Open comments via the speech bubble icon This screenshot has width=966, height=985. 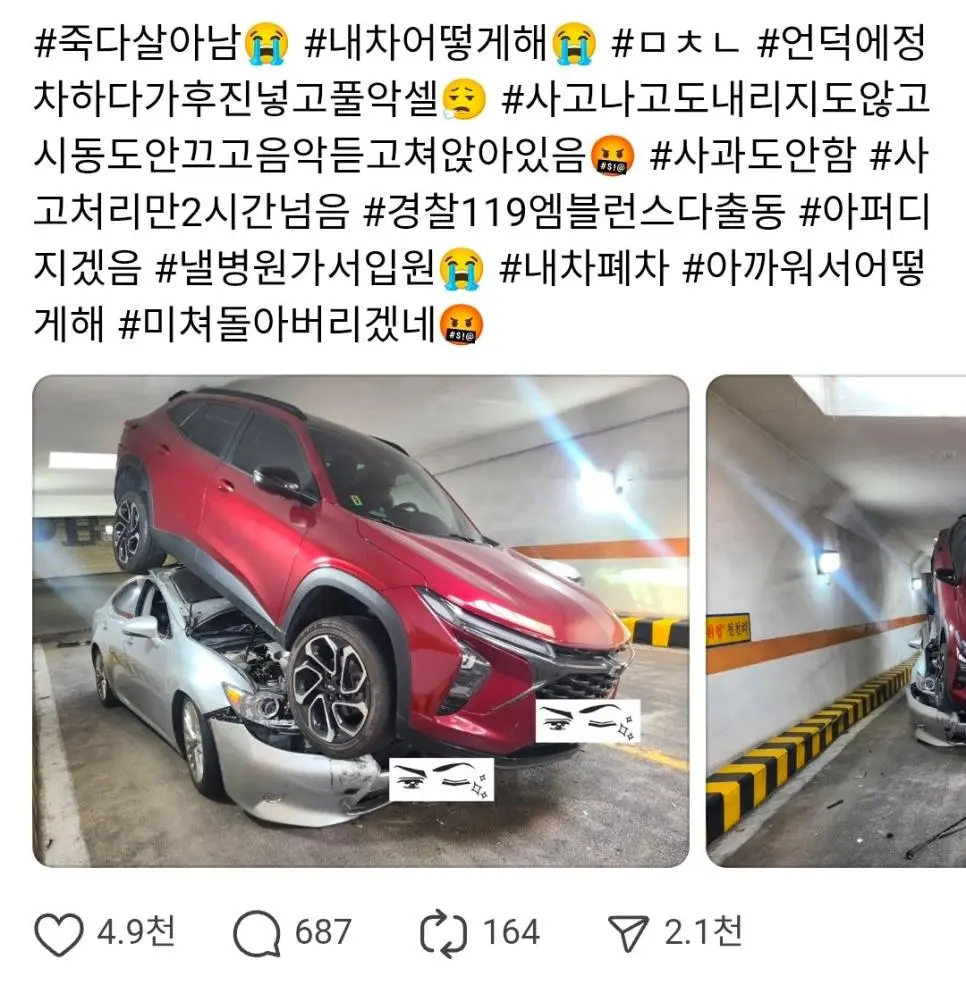click(x=256, y=933)
